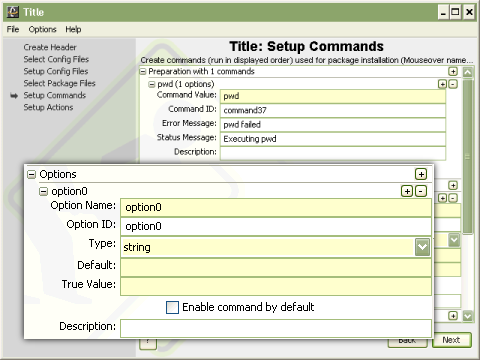Remove the pwd command with minus icon
The image size is (480, 360).
click(x=453, y=84)
